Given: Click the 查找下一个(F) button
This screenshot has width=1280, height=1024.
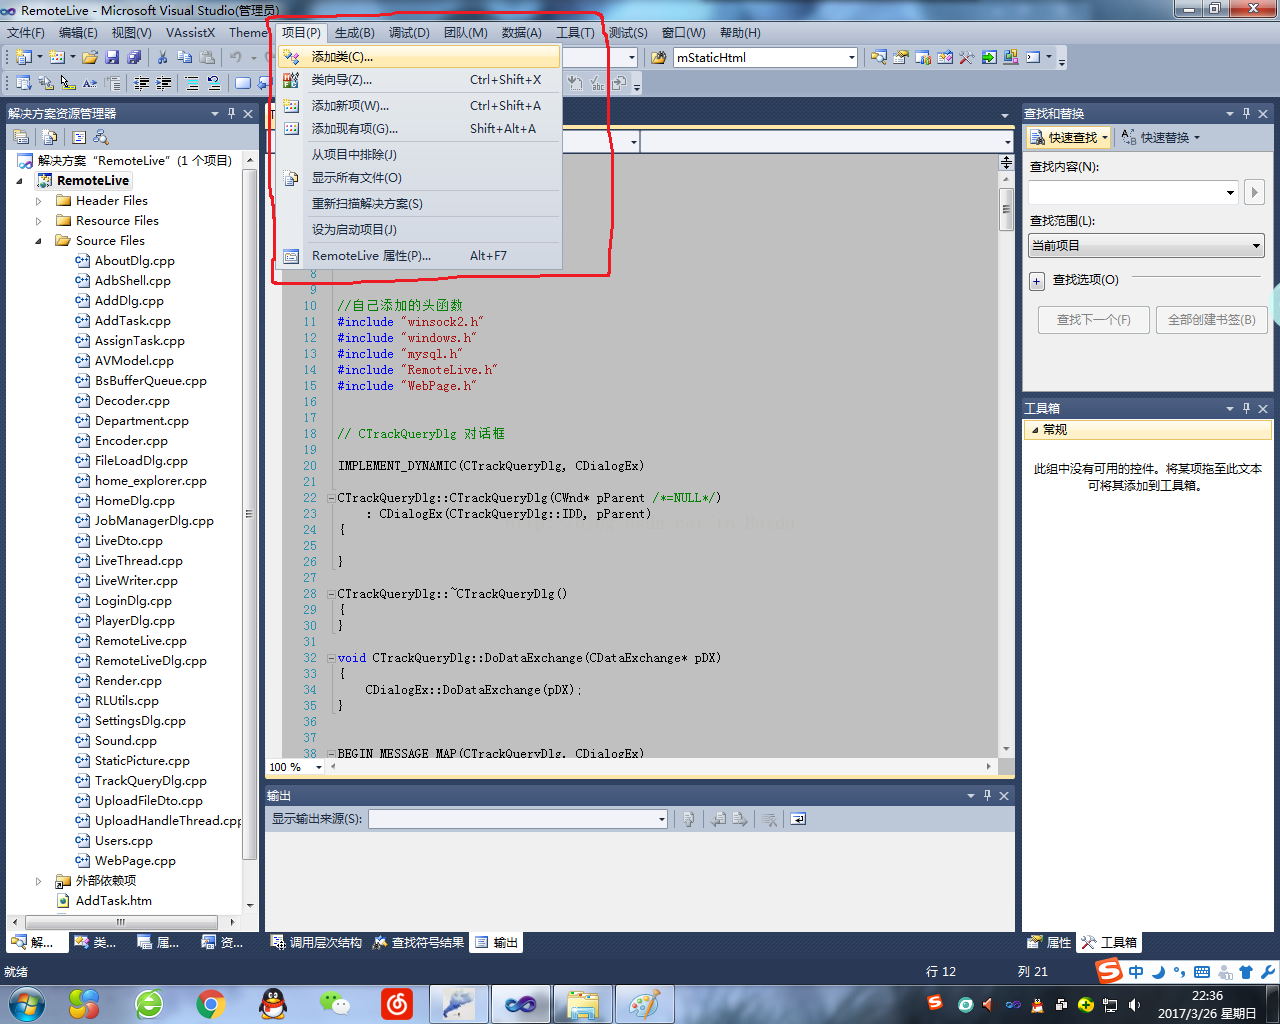Looking at the screenshot, I should 1094,320.
